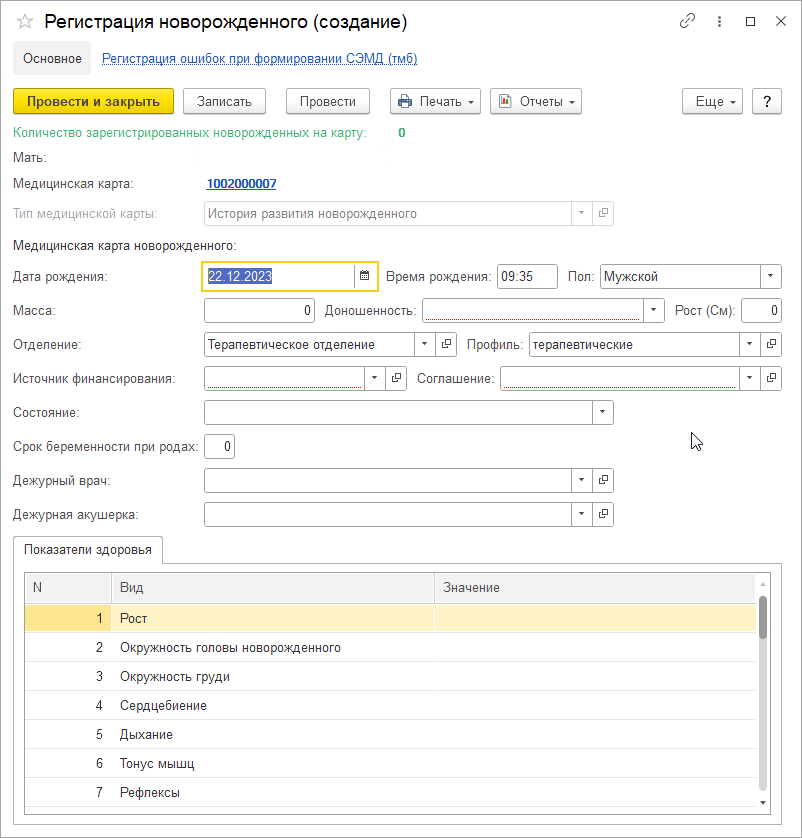This screenshot has height=838, width=802.
Task: Expand the Доношенность dropdown
Action: 654,310
